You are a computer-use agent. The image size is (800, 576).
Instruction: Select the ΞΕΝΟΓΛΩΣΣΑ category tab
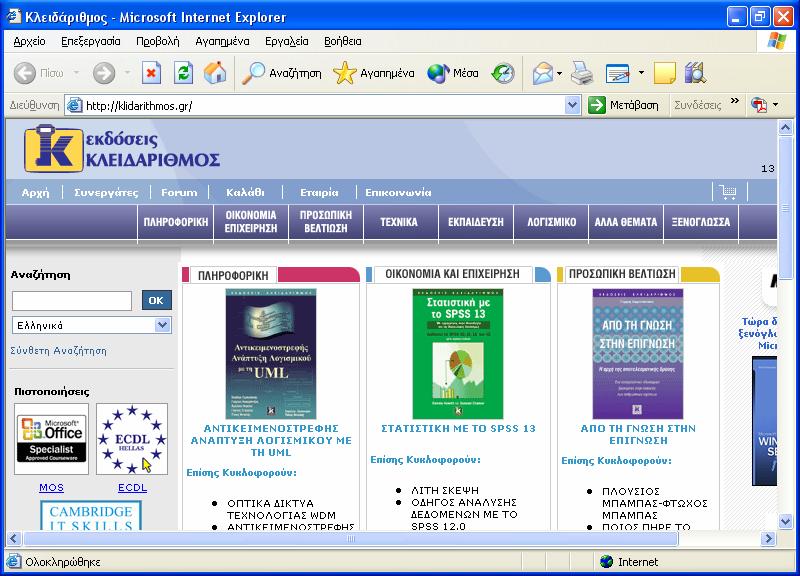[x=701, y=222]
